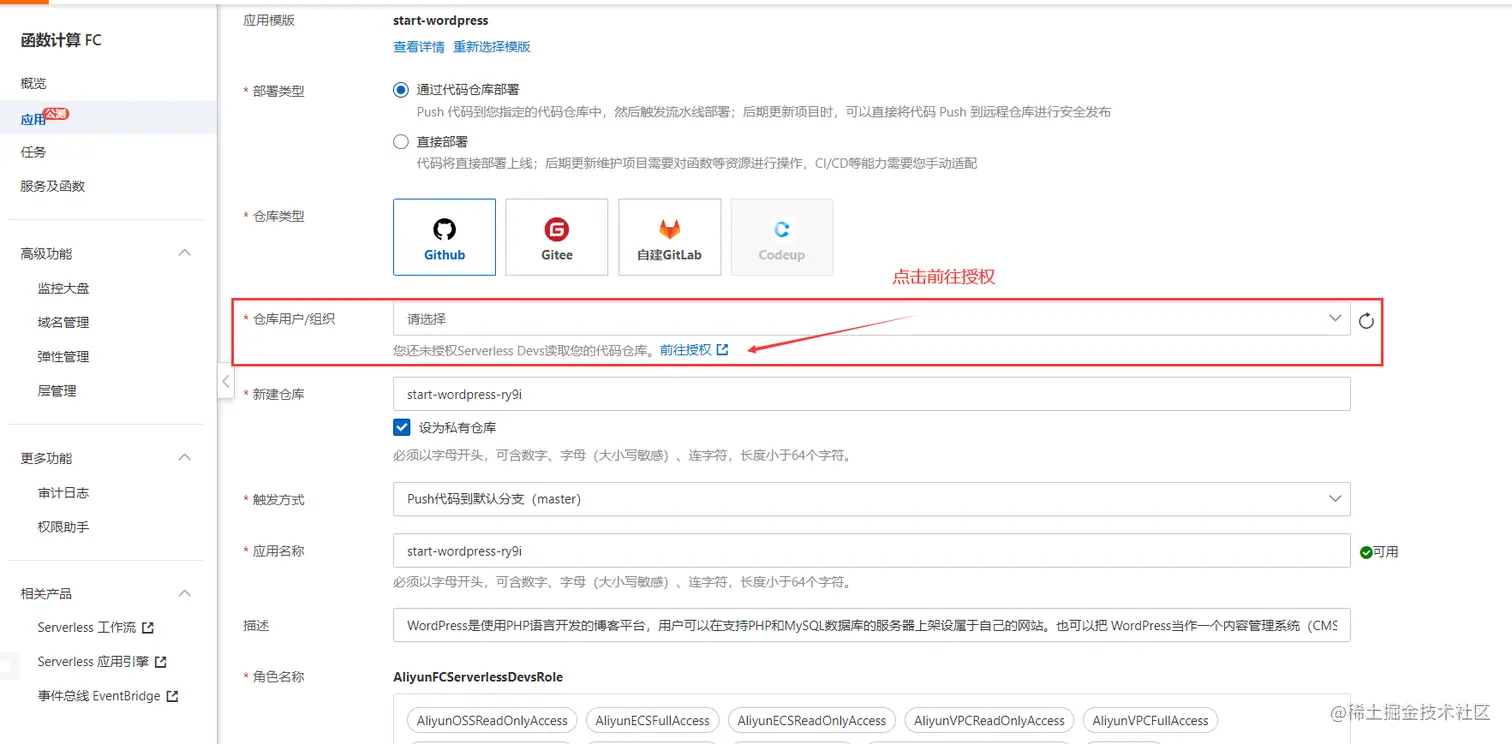Viewport: 1512px width, 744px height.
Task: Open 事件总线 EventBridge via external link icon
Action: coord(174,695)
